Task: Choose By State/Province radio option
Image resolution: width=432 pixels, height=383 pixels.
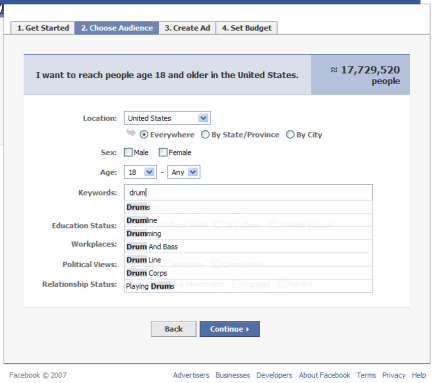Action: click(x=205, y=135)
